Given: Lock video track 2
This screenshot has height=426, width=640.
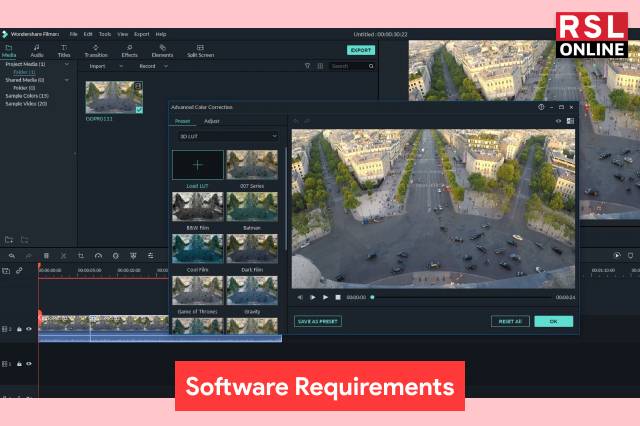Looking at the screenshot, I should coord(19,329).
